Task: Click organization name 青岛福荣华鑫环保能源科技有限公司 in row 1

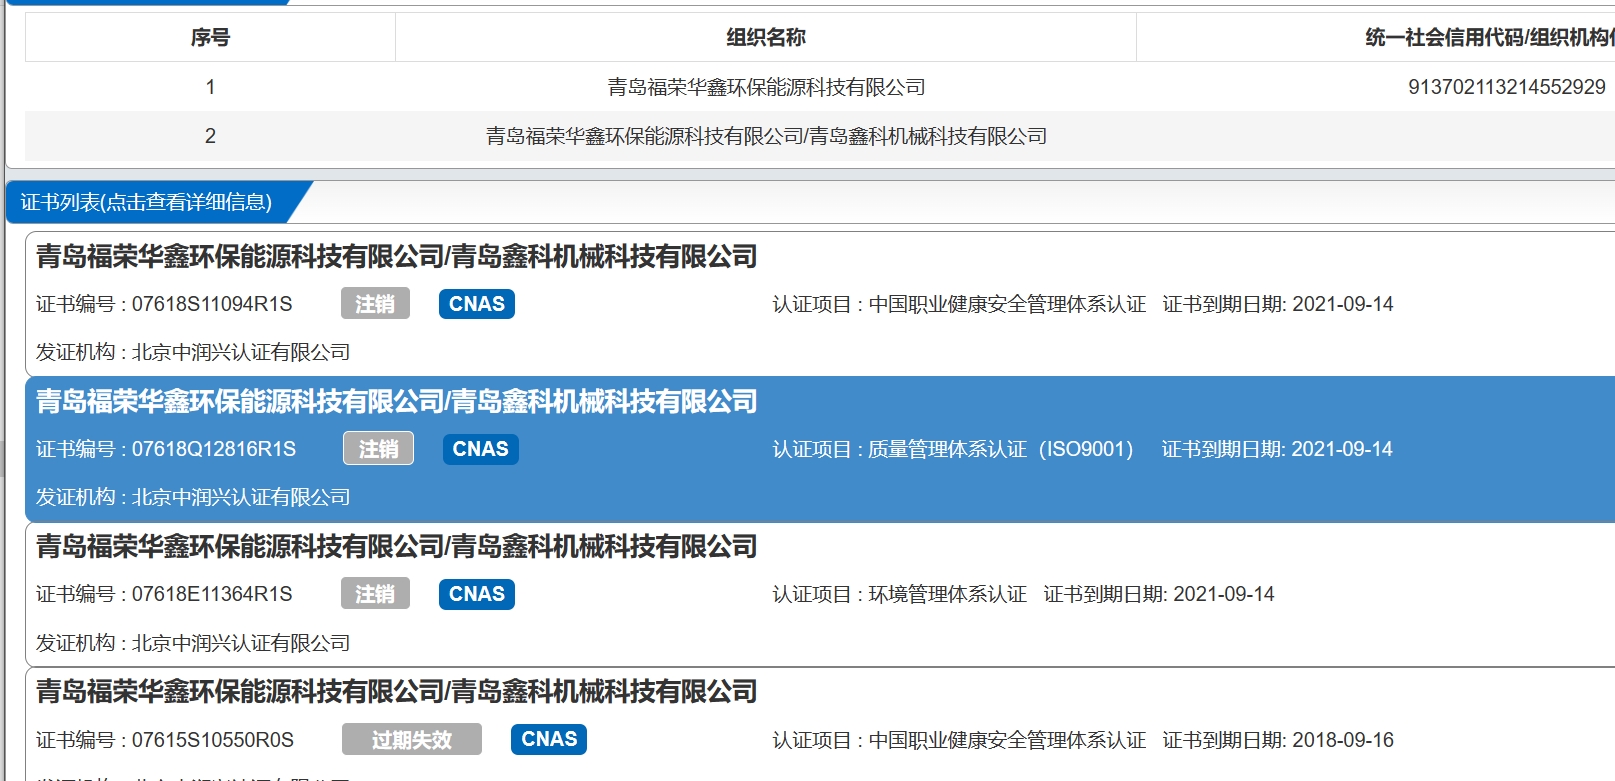Action: coord(766,87)
